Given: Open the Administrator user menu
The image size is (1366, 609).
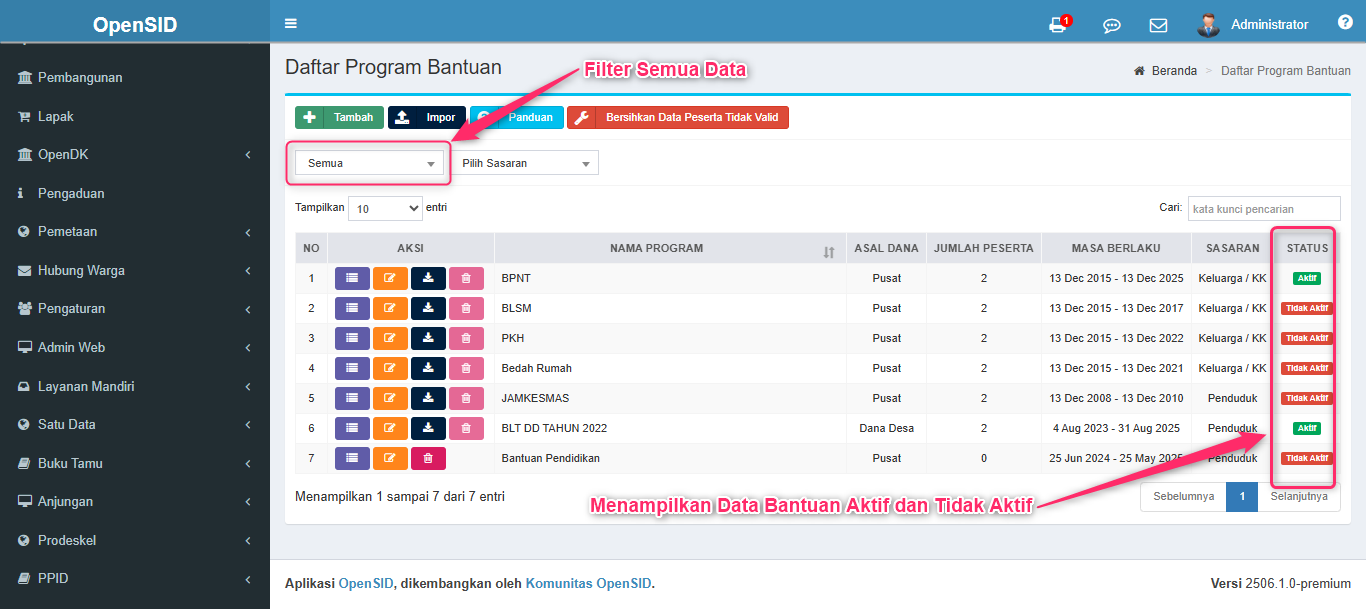Looking at the screenshot, I should 1253,25.
